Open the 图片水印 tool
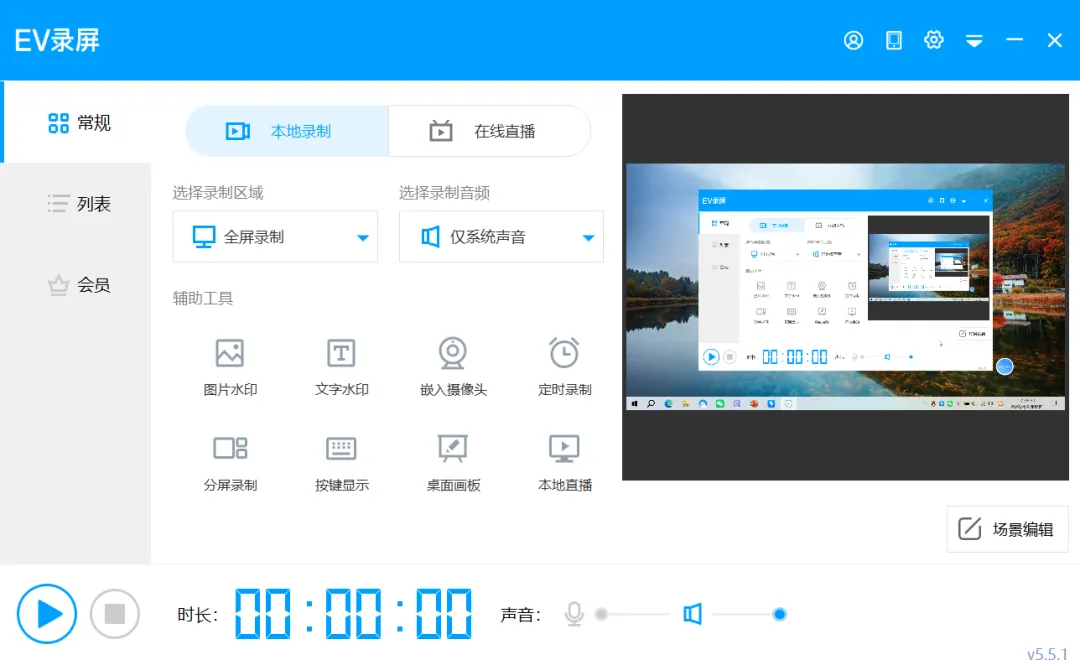1080x660 pixels. (230, 367)
